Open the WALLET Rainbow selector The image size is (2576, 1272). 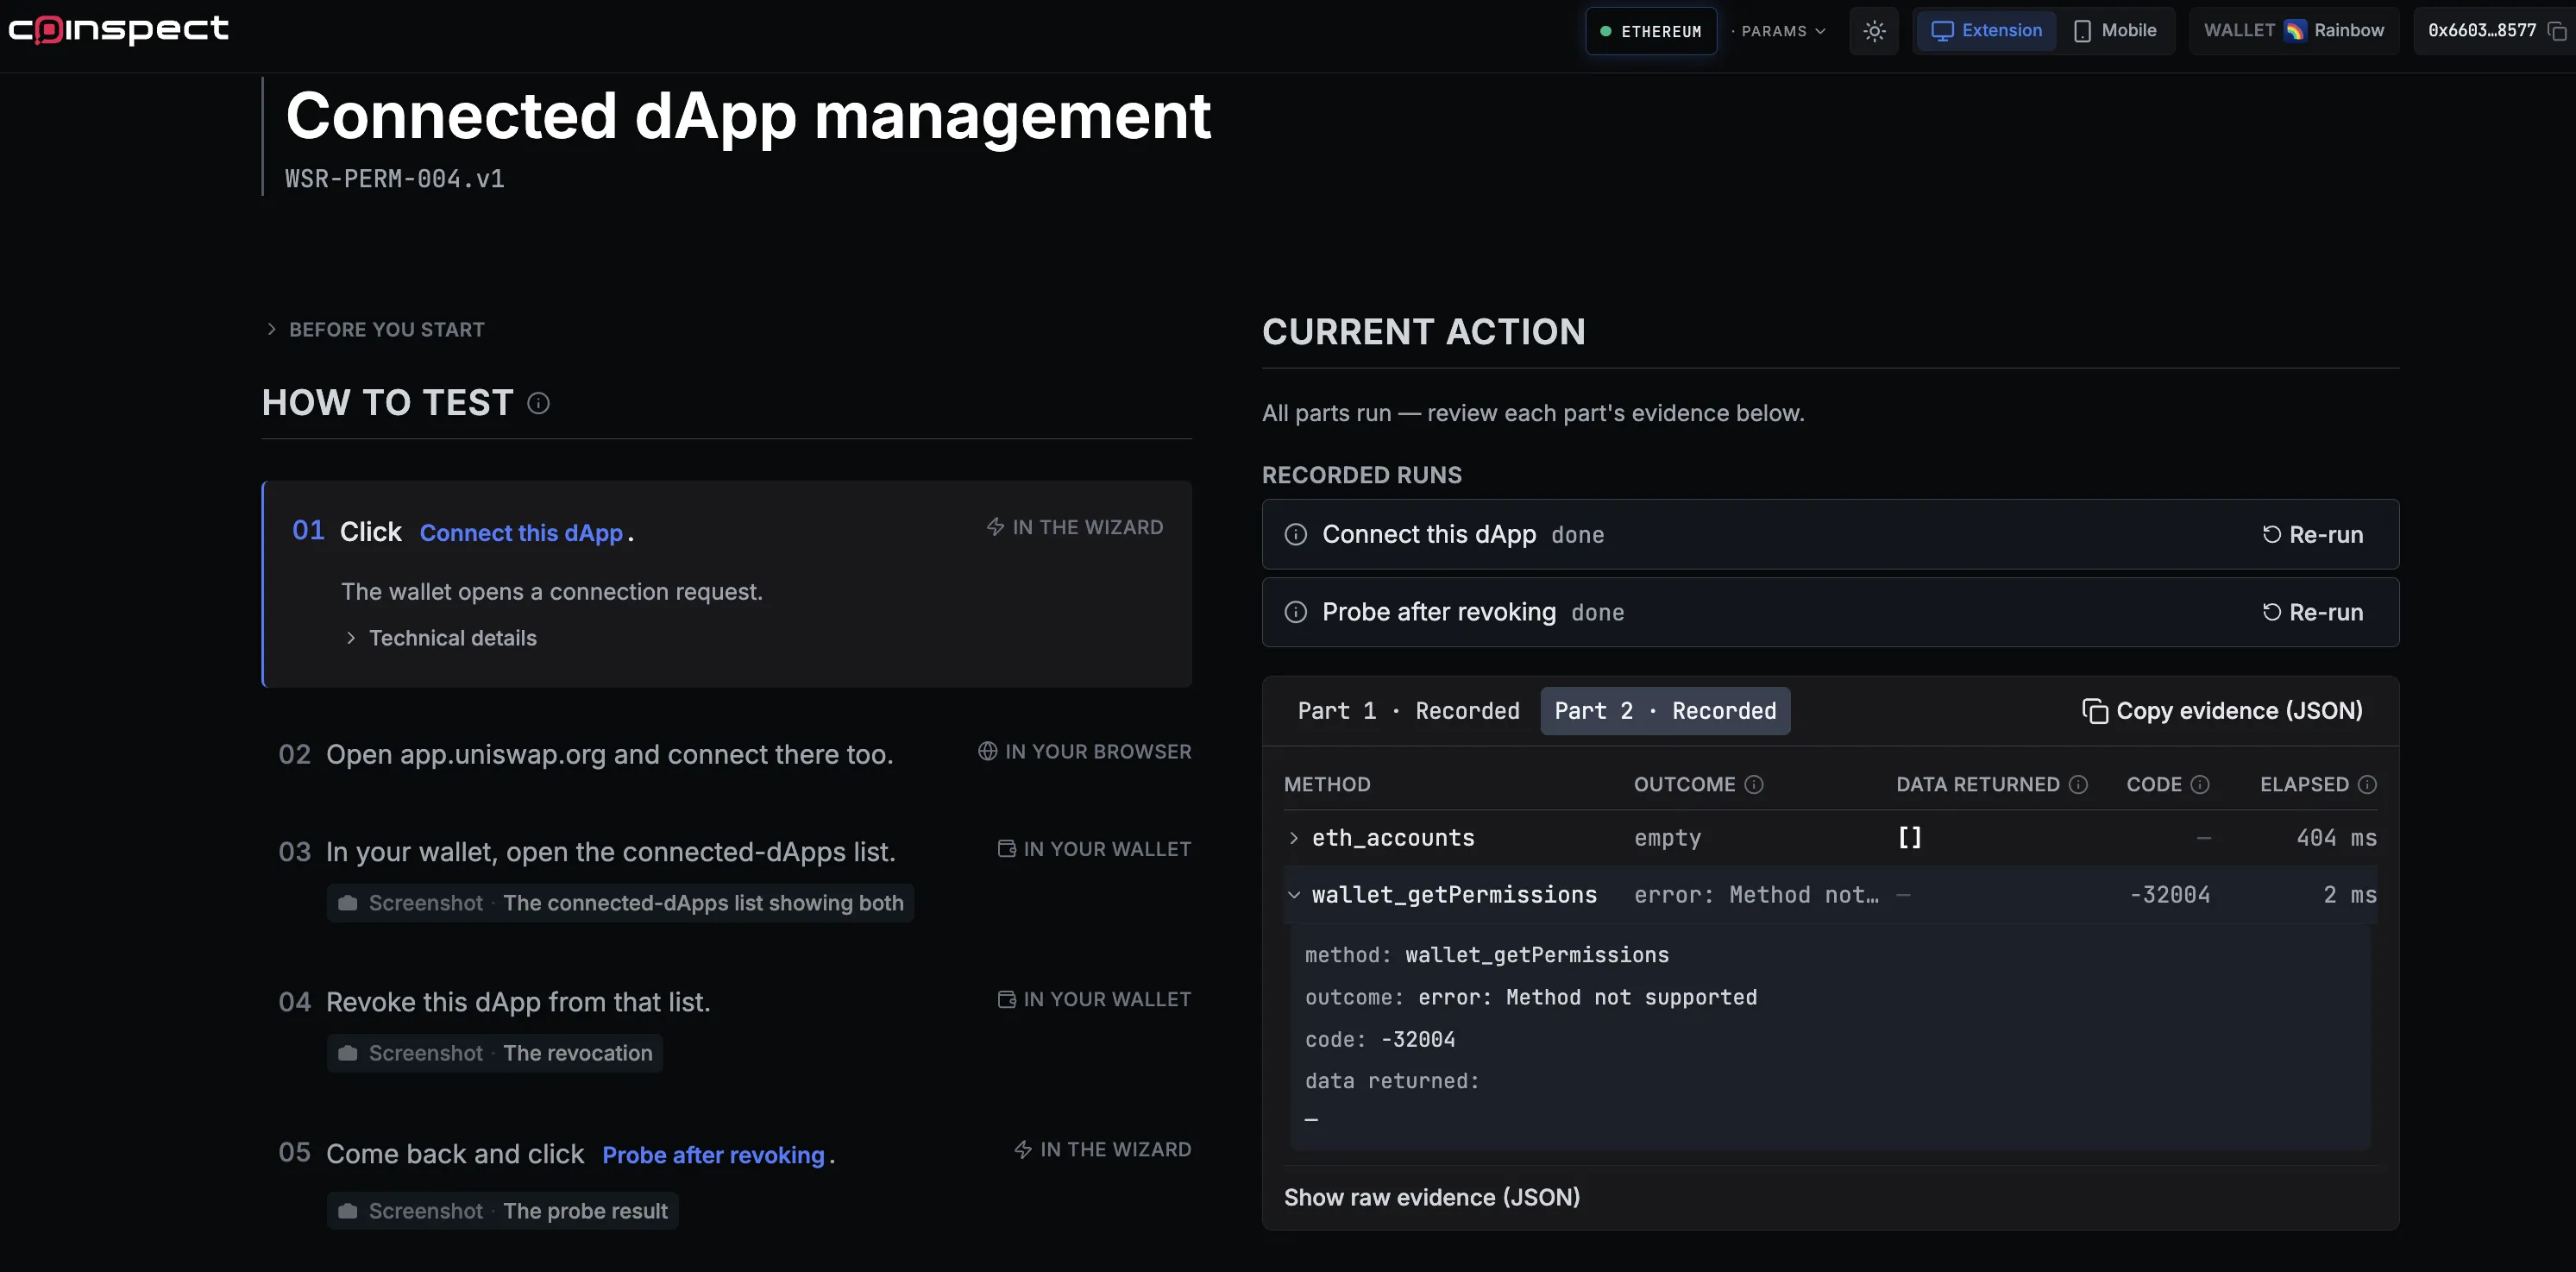(2294, 31)
